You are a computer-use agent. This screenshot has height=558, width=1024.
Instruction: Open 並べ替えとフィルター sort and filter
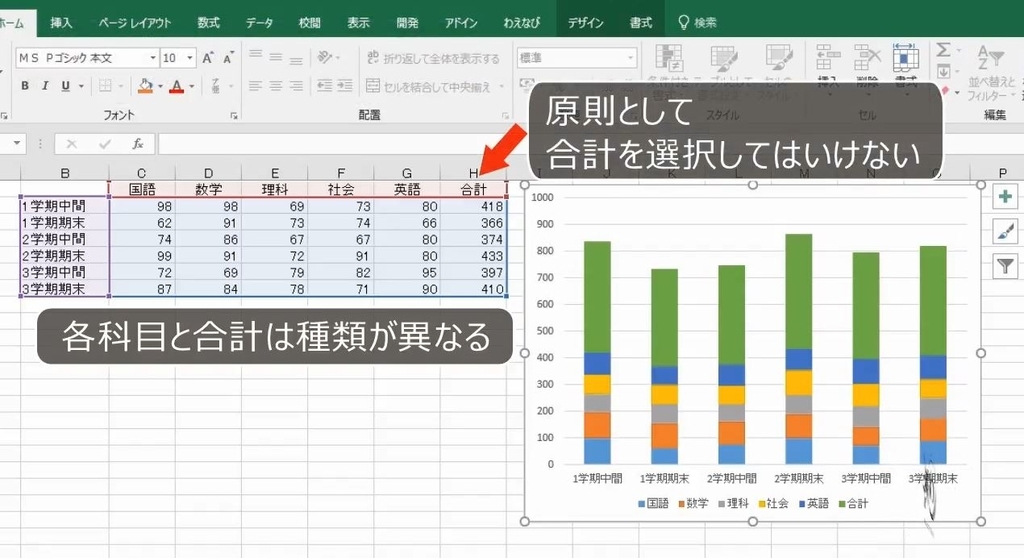[991, 72]
